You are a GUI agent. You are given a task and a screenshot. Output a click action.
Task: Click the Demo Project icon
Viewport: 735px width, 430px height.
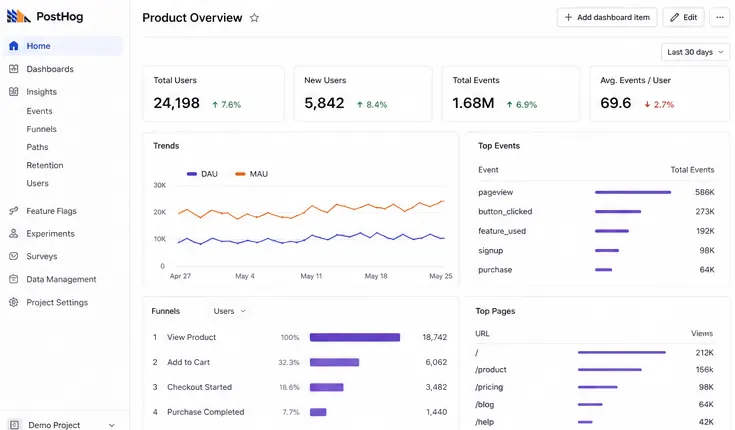[x=14, y=424]
